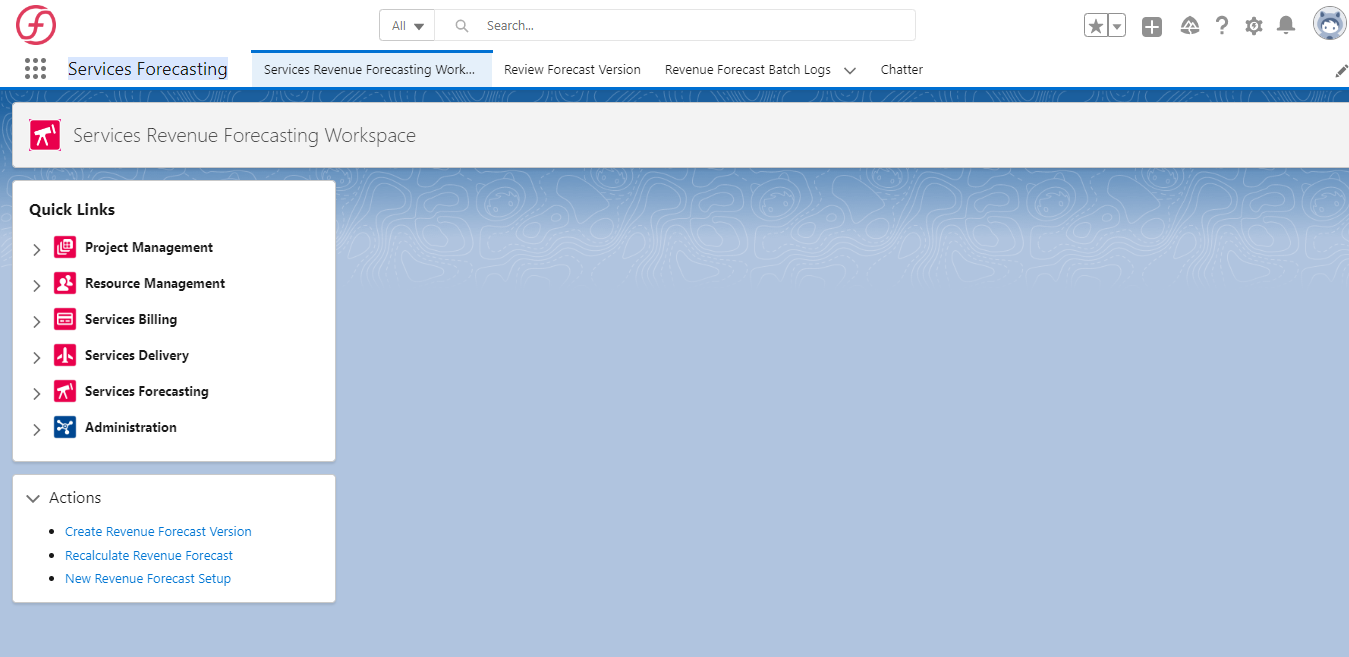Open the Notifications bell
This screenshot has height=657, width=1349.
pyautogui.click(x=1286, y=26)
